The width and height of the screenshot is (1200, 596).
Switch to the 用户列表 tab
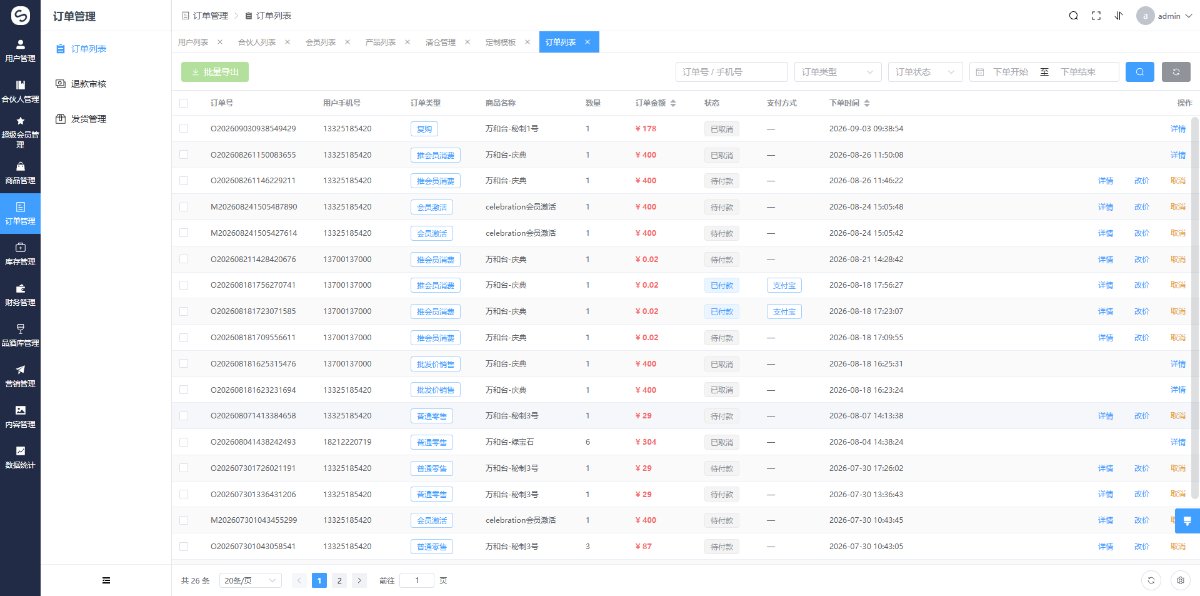click(x=193, y=42)
